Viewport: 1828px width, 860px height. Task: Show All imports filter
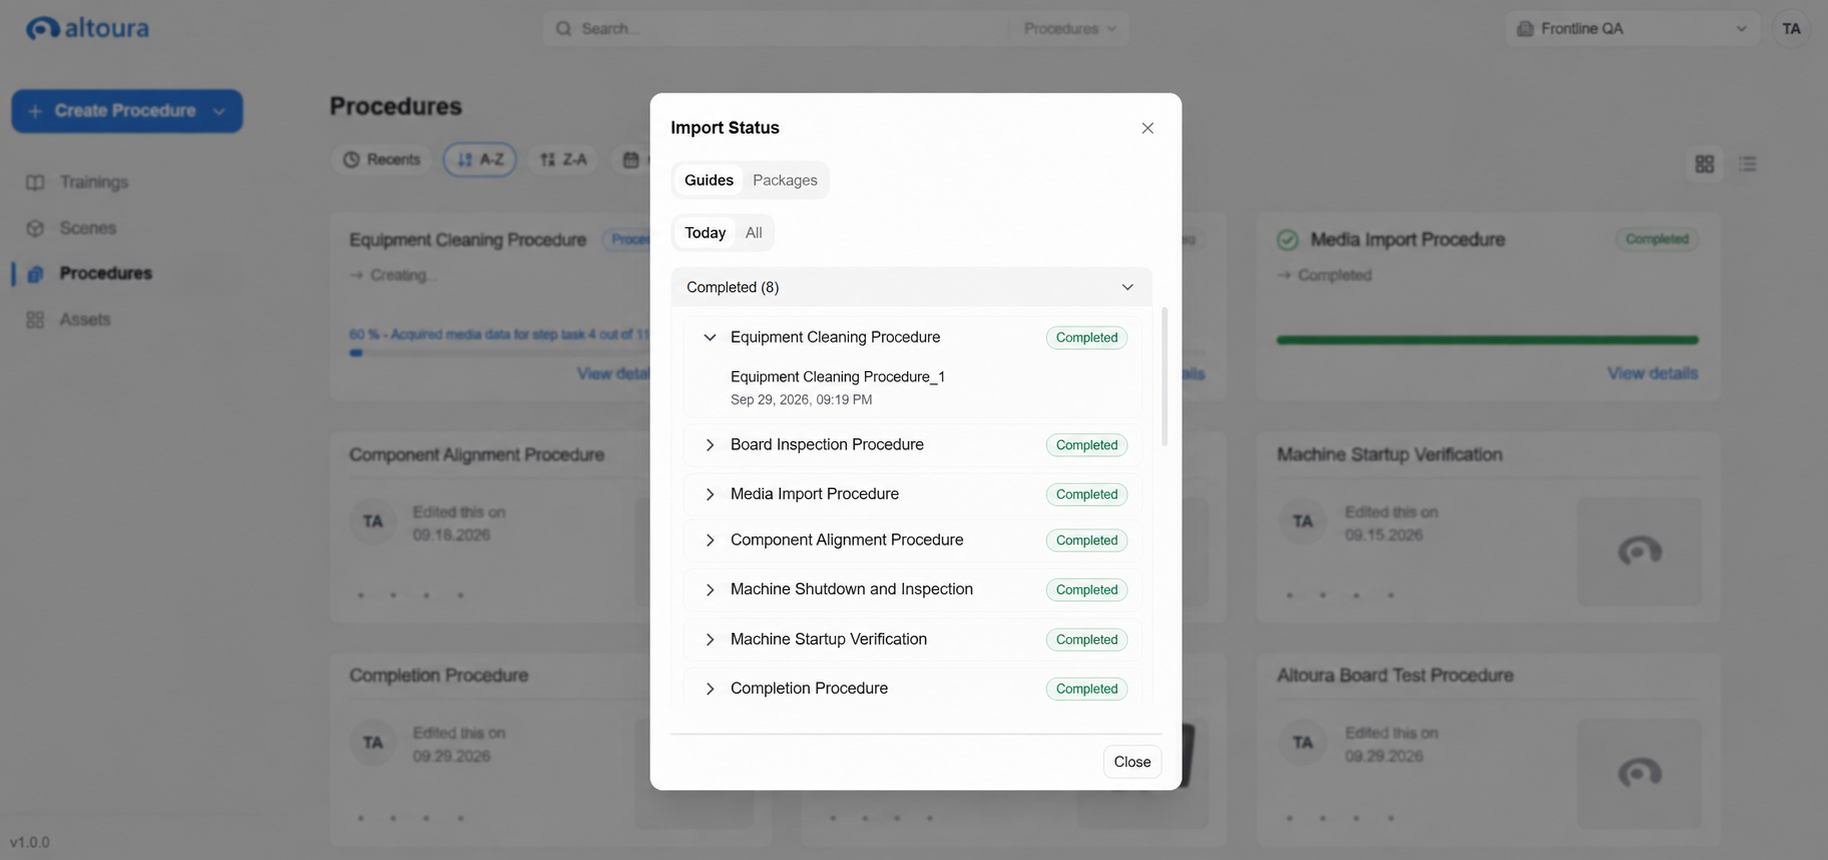click(x=753, y=233)
